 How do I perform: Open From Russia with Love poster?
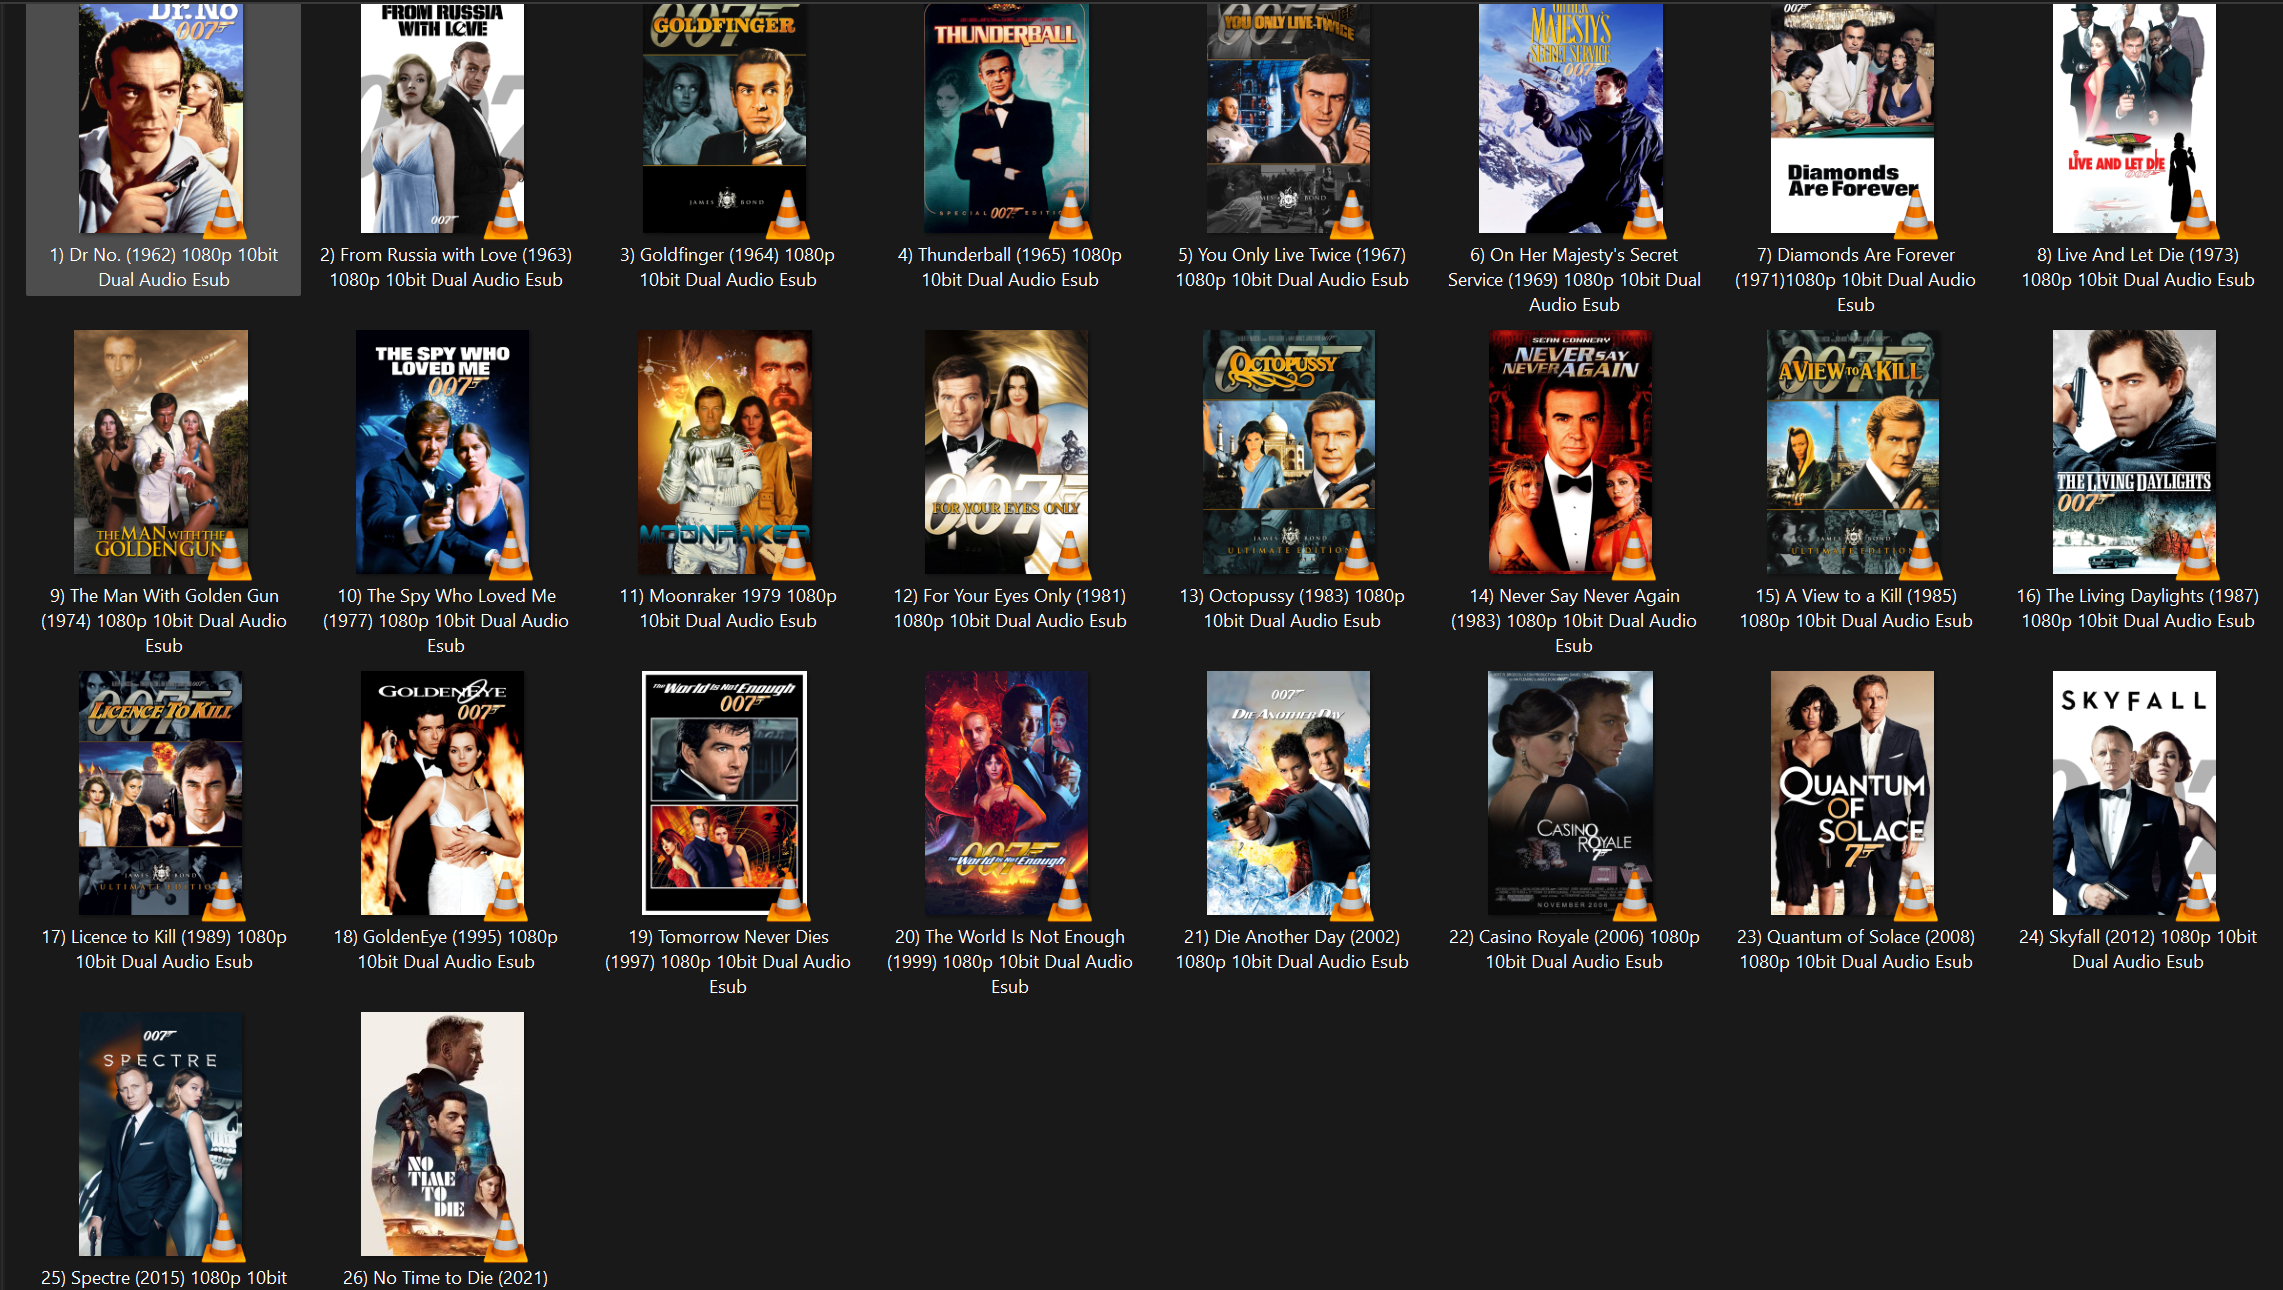click(443, 110)
